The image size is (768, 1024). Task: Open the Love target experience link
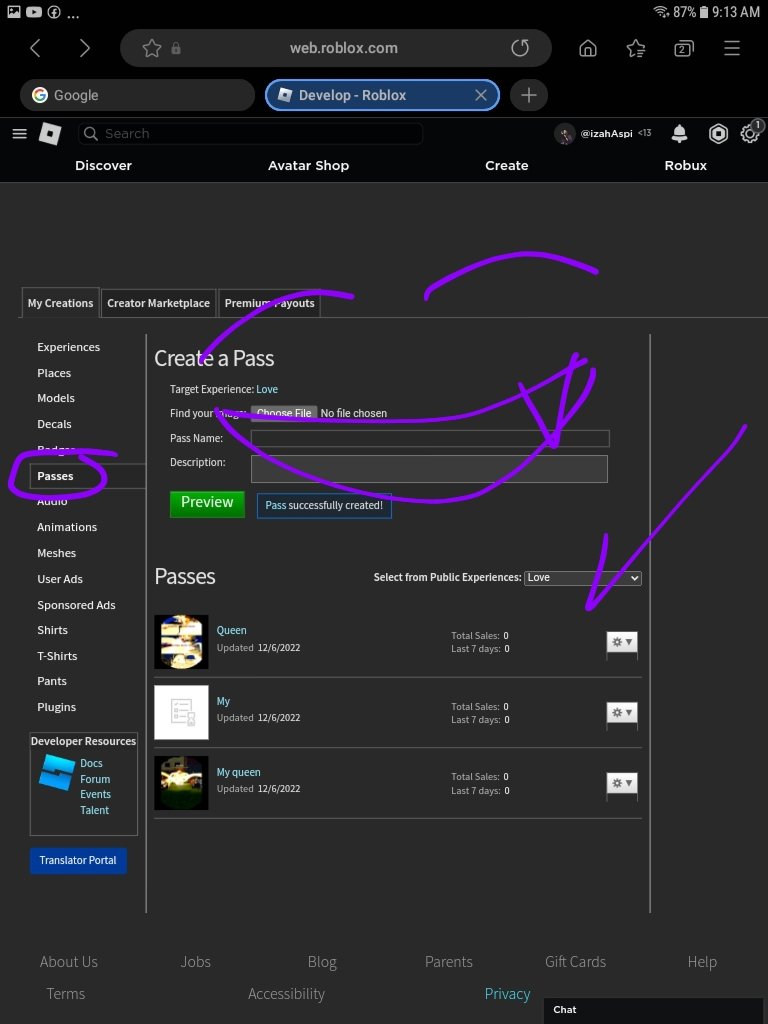pyautogui.click(x=267, y=389)
